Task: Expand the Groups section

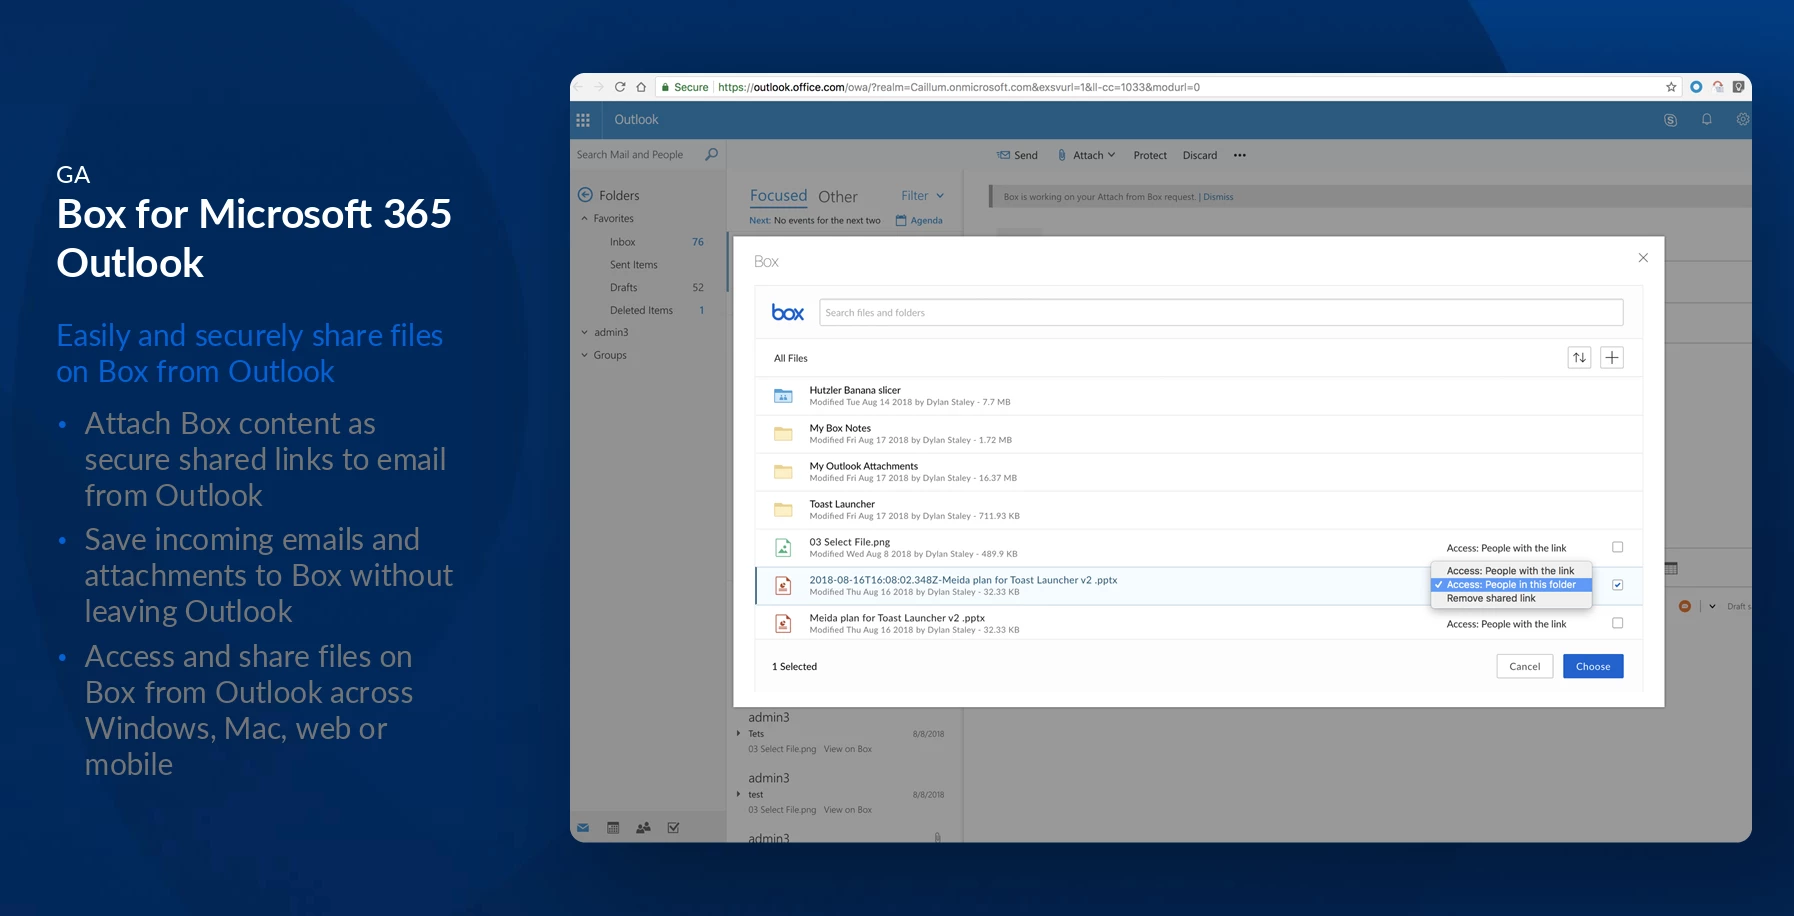Action: point(585,355)
